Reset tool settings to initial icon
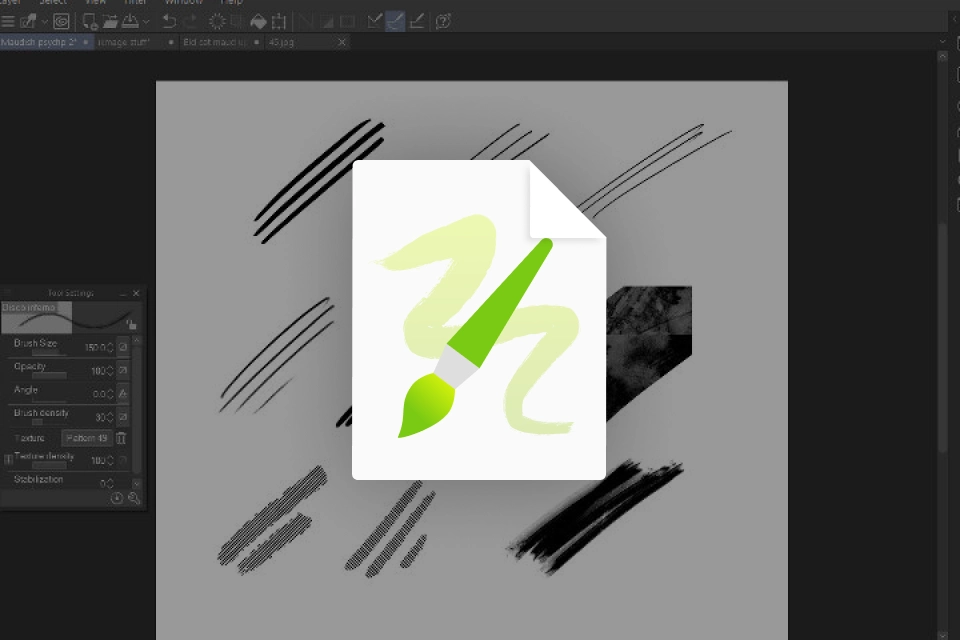The height and width of the screenshot is (640, 960). 116,499
